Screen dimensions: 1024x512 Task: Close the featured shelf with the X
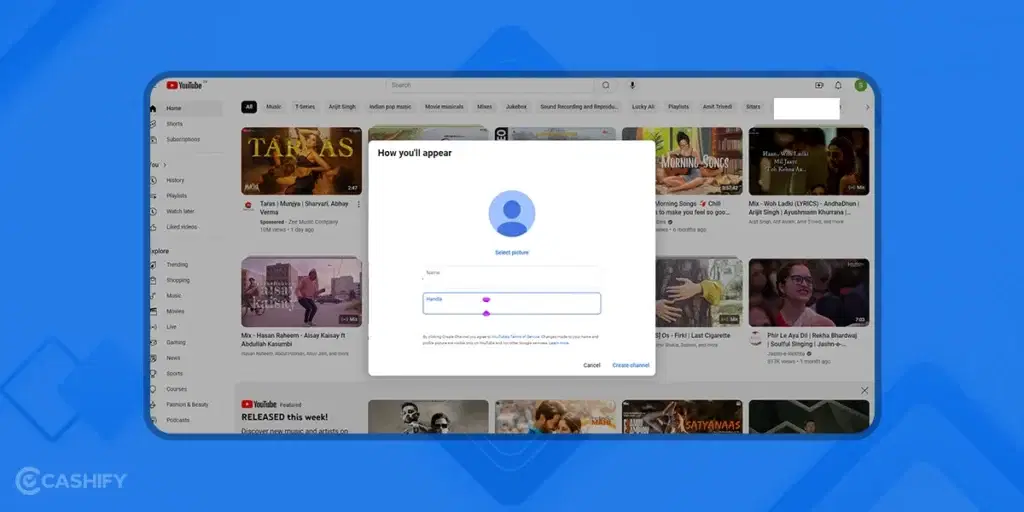tap(865, 391)
